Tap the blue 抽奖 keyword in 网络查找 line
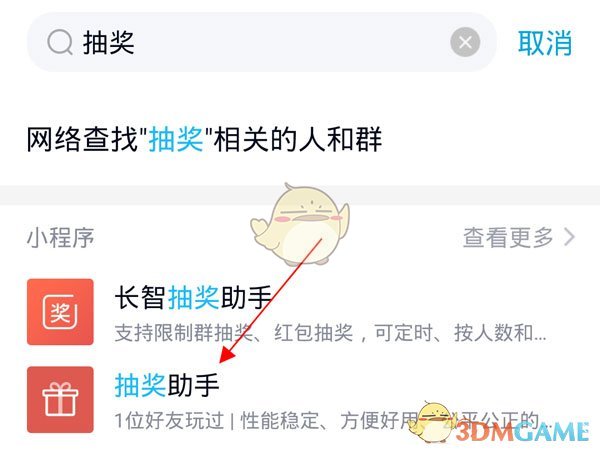600x450 pixels. tap(176, 139)
